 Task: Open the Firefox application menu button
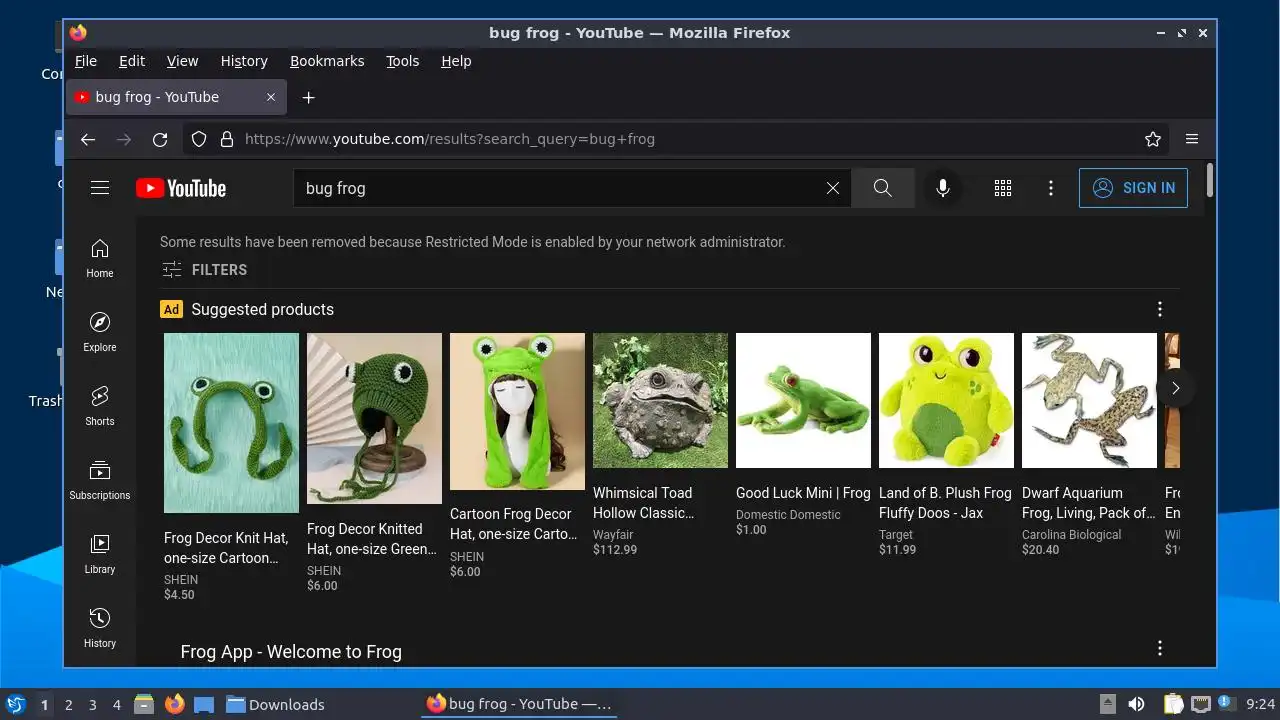coord(1192,139)
